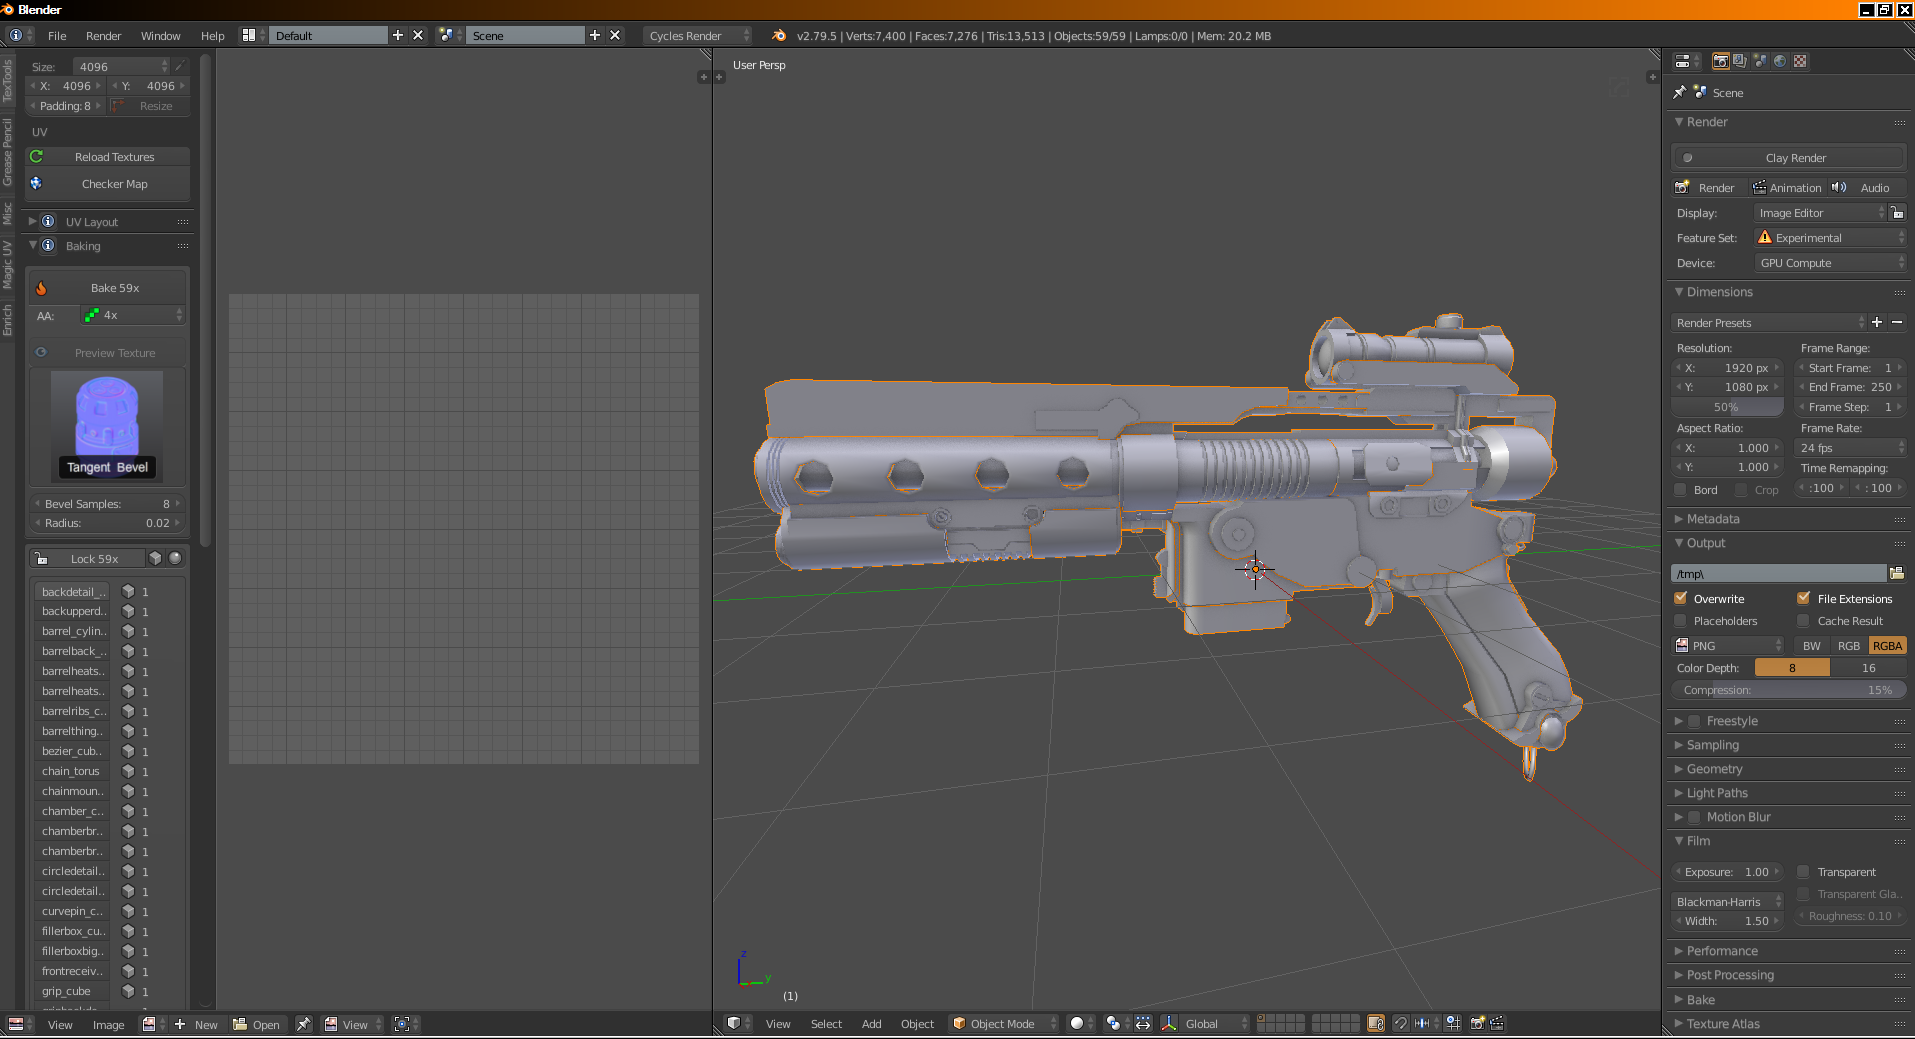This screenshot has width=1915, height=1039.
Task: Open the pivot point selector
Action: point(1117,1023)
